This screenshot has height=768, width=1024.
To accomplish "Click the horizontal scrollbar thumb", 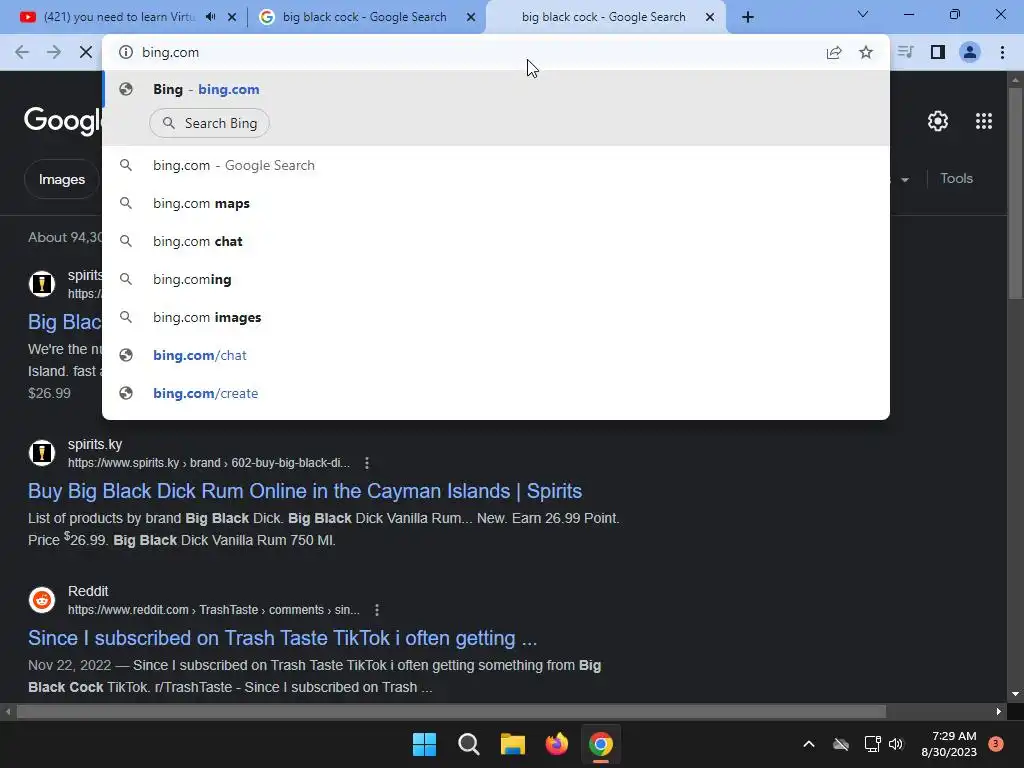I will pos(451,711).
